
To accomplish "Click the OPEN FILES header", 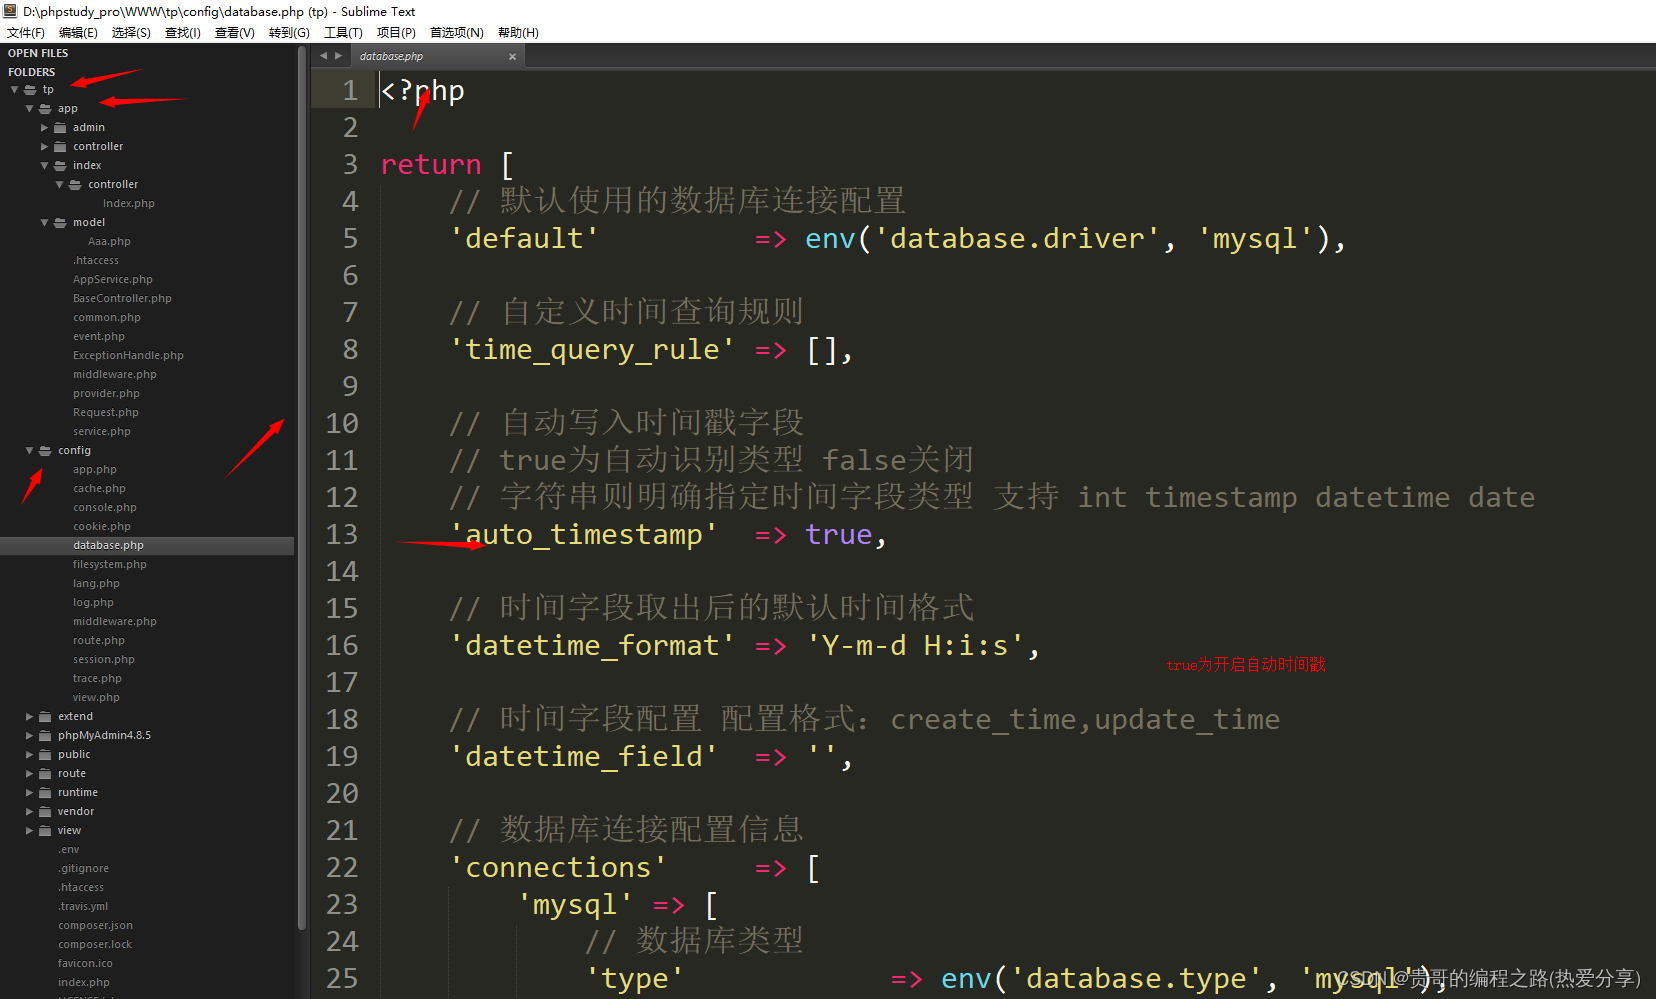I will click(x=38, y=54).
